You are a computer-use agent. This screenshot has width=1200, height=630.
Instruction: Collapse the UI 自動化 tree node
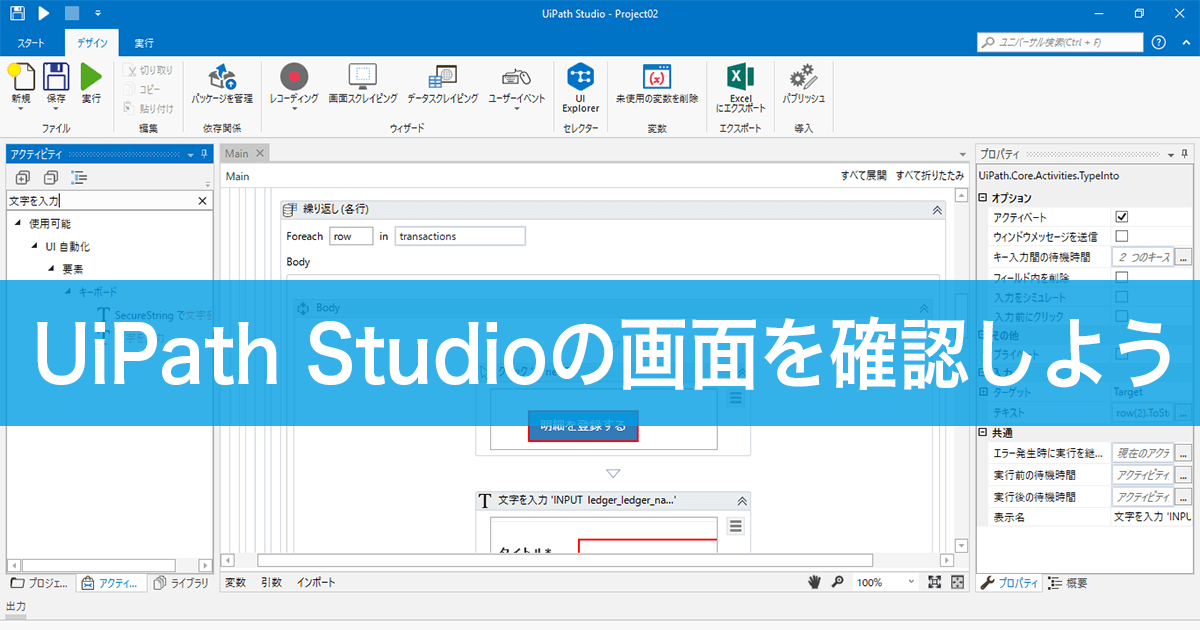click(34, 246)
